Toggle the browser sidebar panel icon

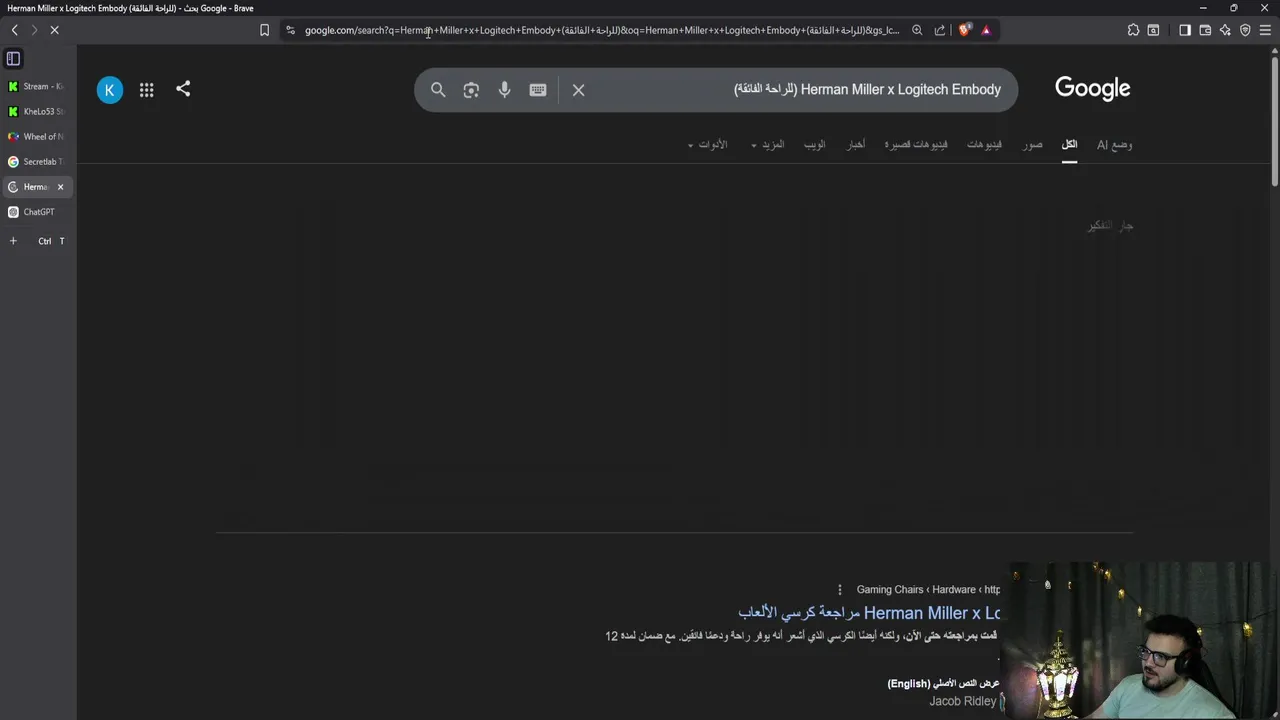coord(1185,30)
